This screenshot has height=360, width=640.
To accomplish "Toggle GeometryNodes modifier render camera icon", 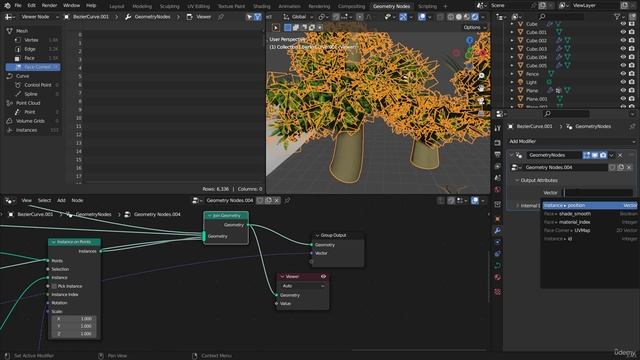I will point(603,155).
